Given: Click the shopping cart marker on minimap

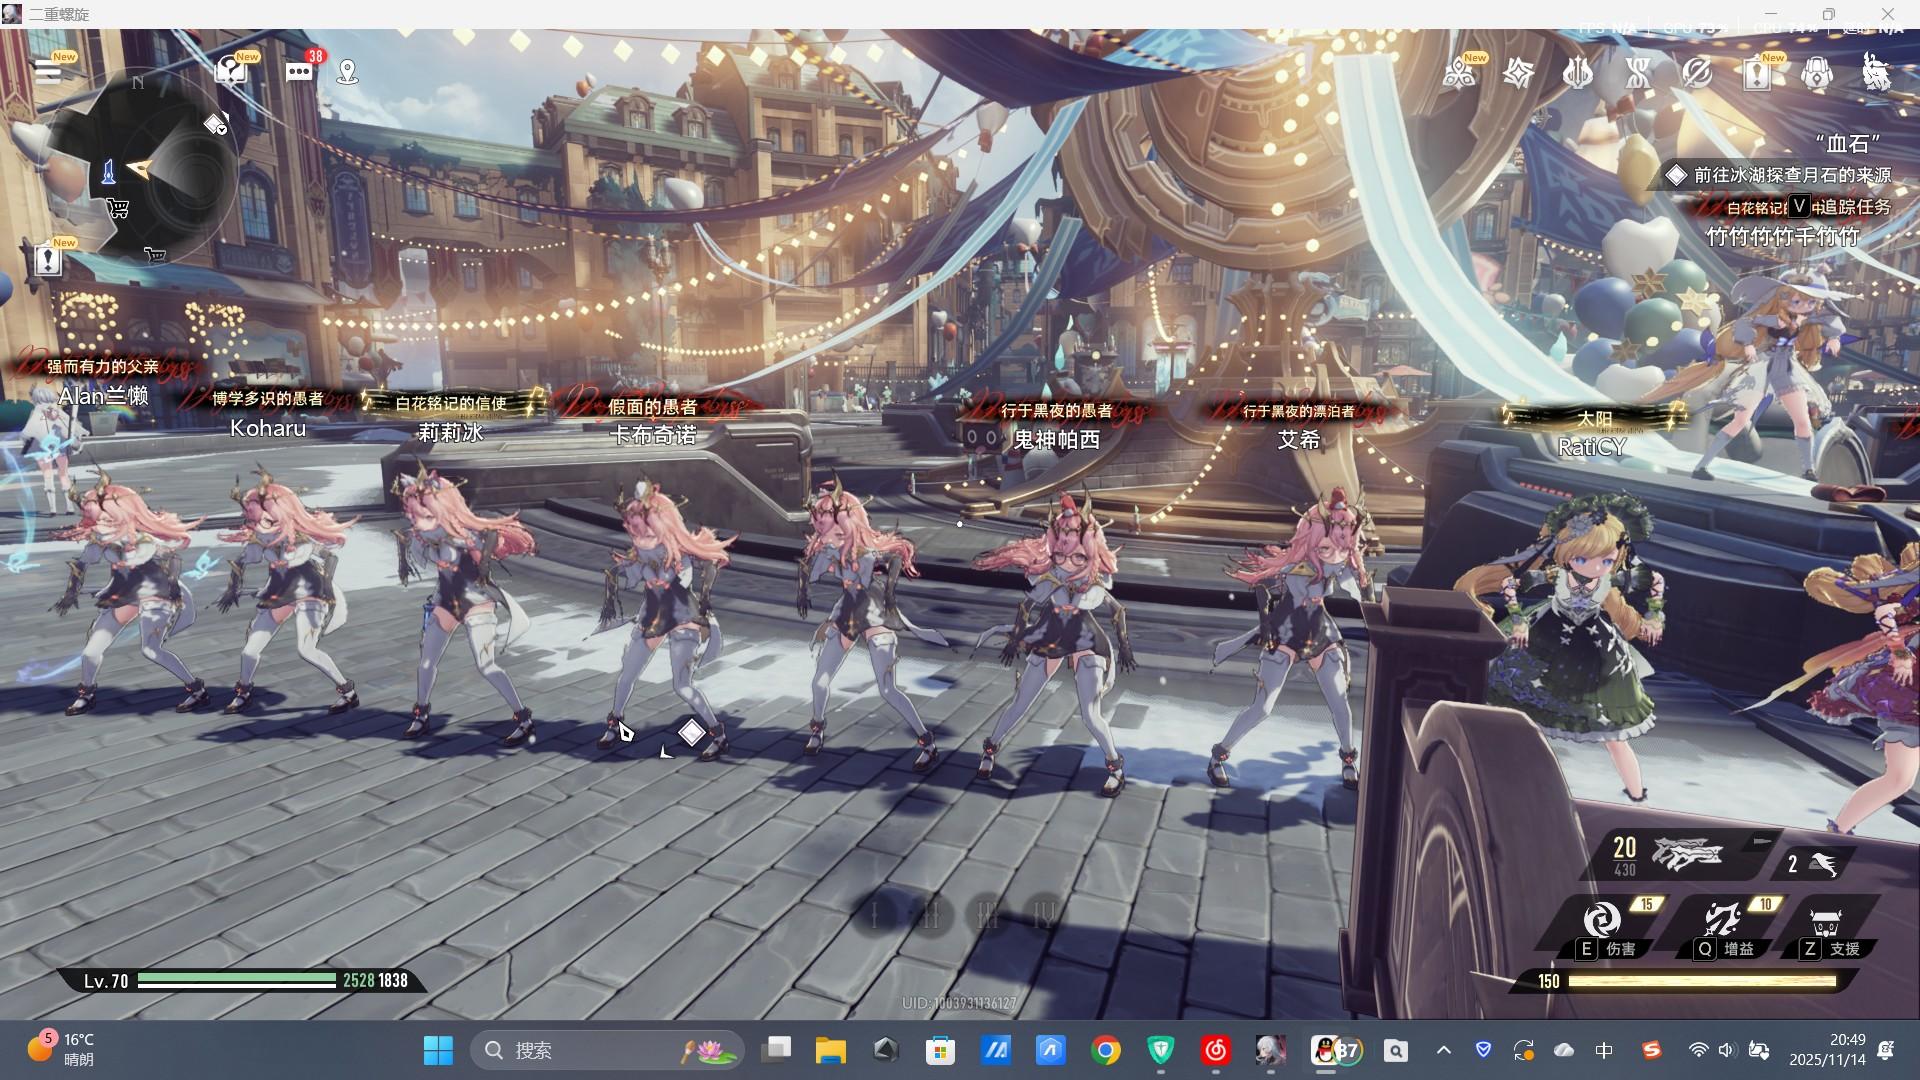Looking at the screenshot, I should click(118, 208).
